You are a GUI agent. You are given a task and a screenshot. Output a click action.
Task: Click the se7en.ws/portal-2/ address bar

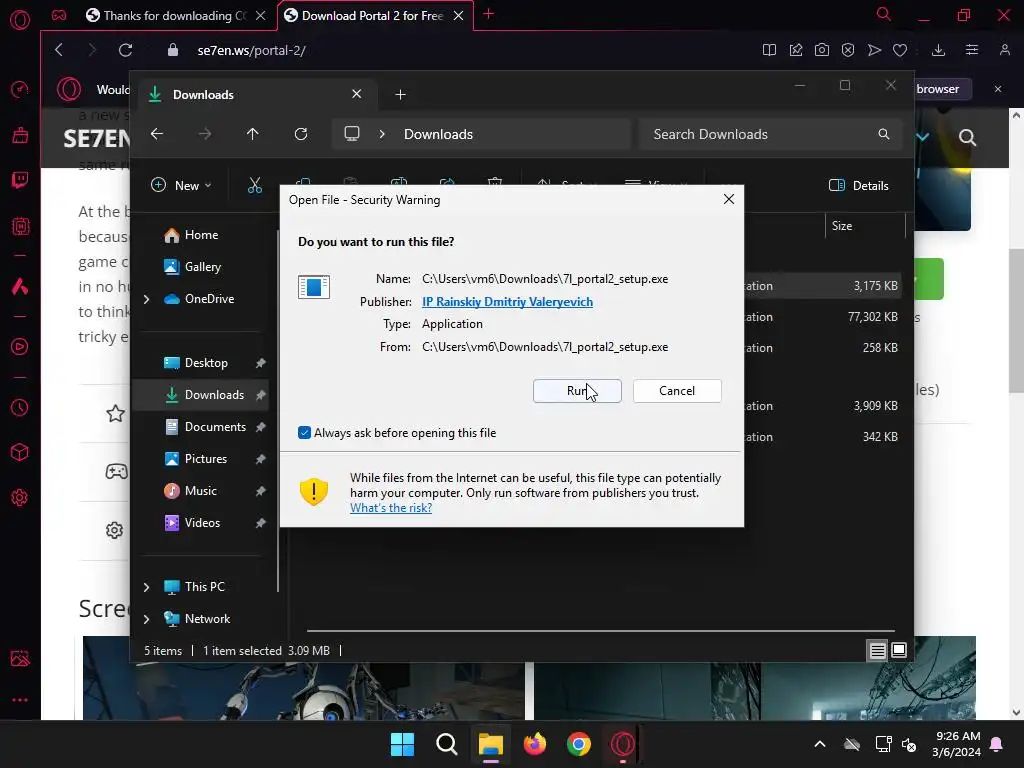251,50
